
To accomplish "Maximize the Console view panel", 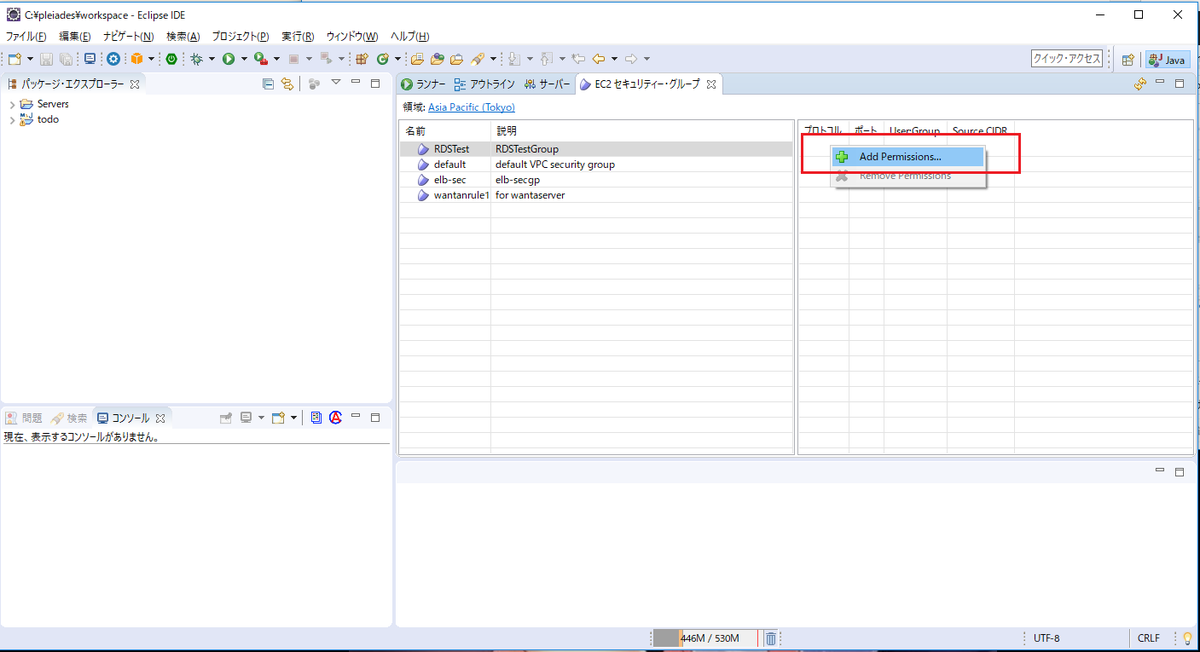I will [x=375, y=417].
